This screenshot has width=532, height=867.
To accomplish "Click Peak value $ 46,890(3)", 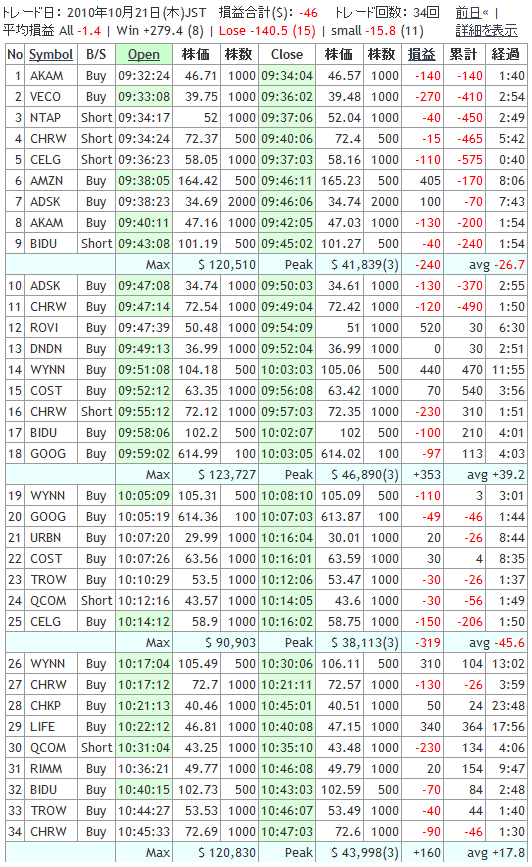I will [x=364, y=475].
